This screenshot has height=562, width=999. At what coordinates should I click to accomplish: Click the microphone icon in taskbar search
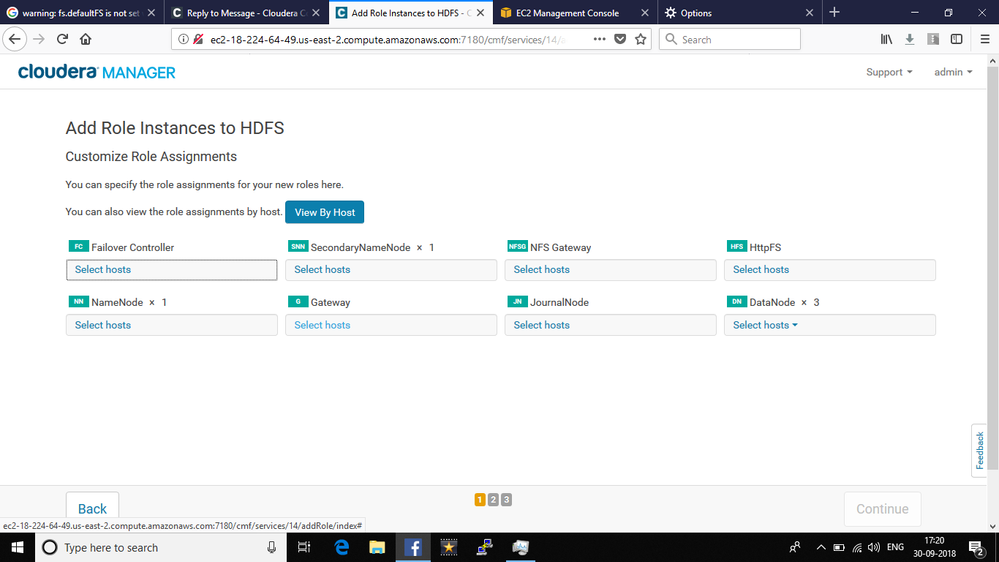(271, 547)
